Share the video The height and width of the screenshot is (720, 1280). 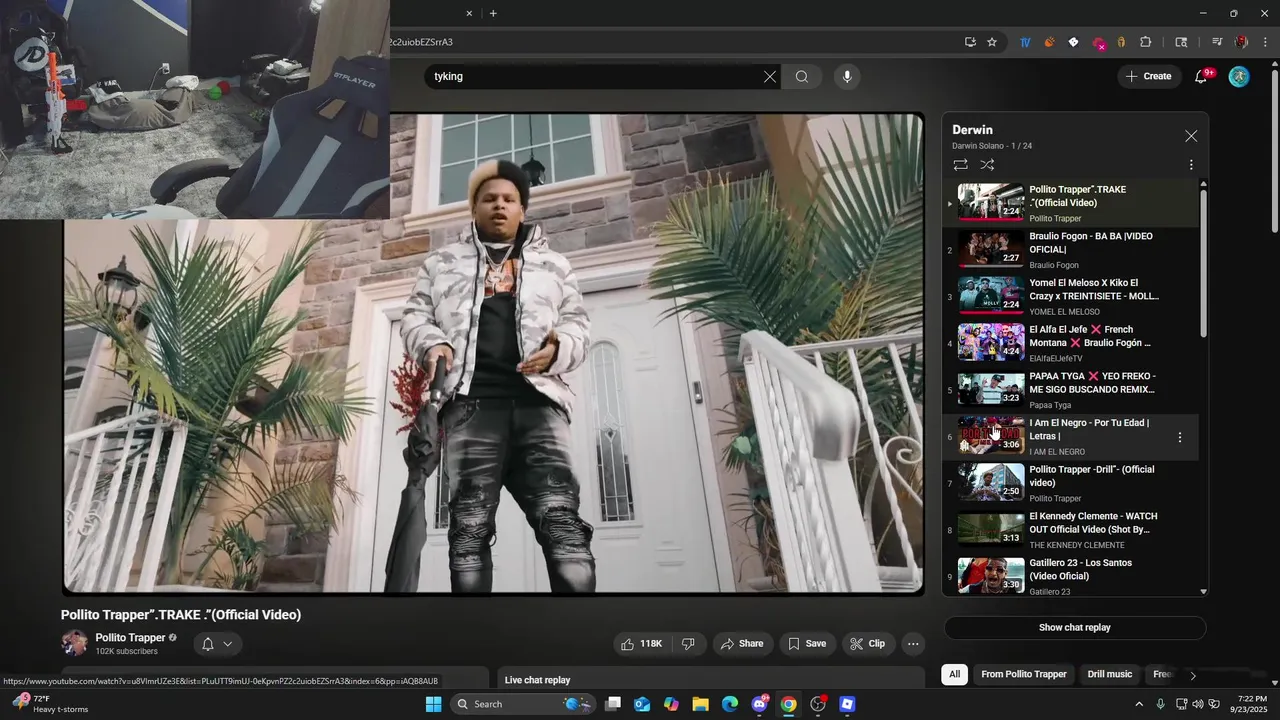(x=742, y=644)
